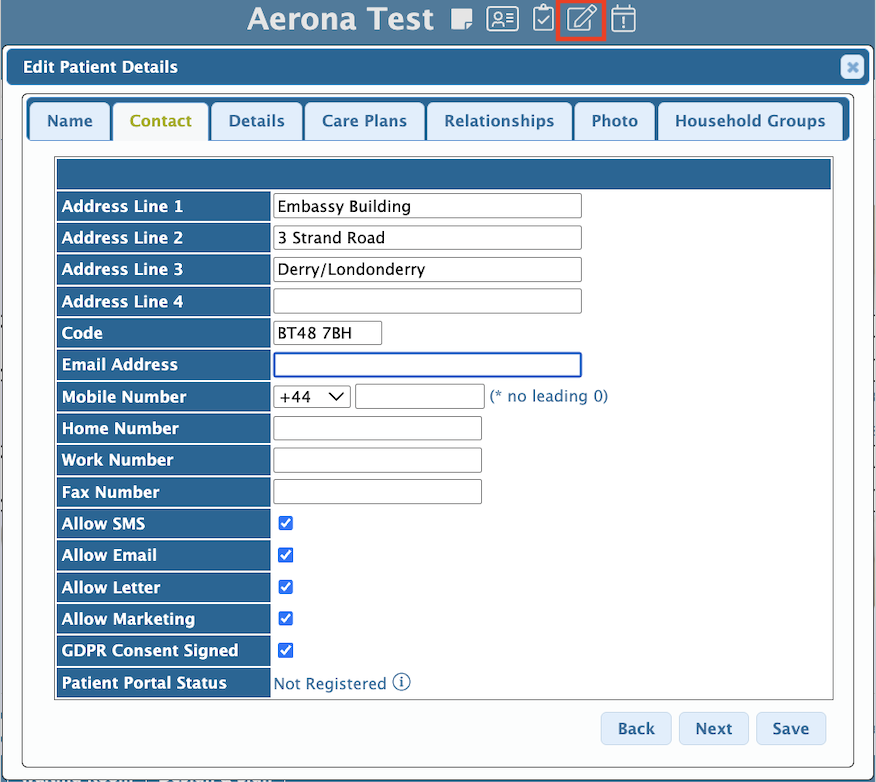The width and height of the screenshot is (876, 782).
Task: Click the Fax Number field
Action: 378,492
